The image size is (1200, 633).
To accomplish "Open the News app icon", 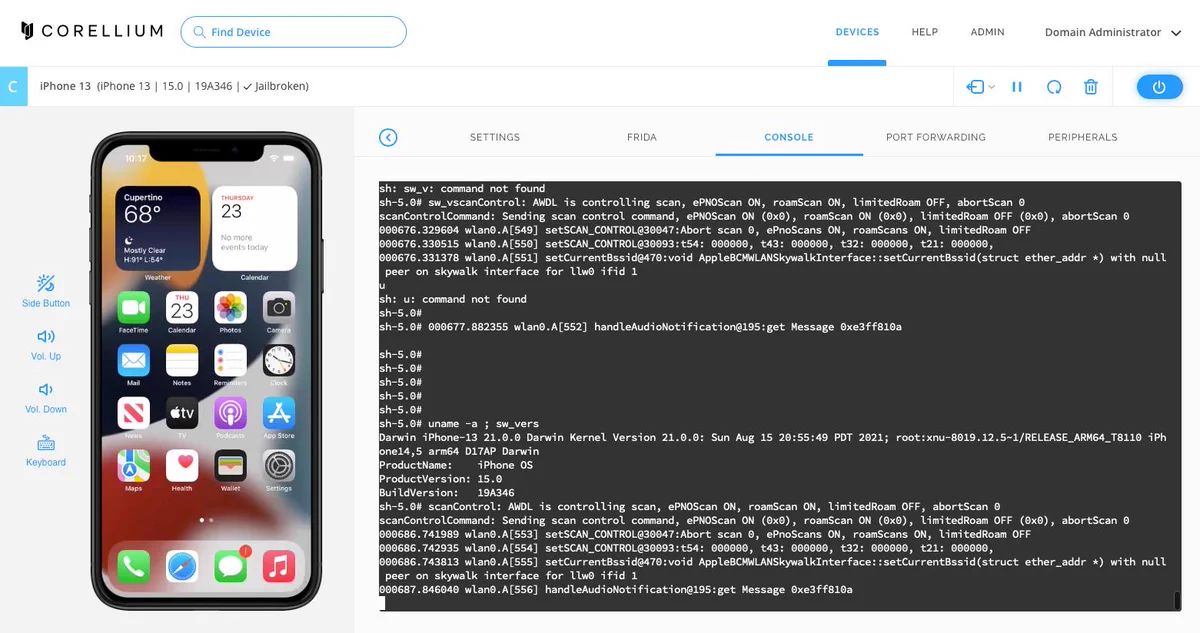I will pos(133,413).
